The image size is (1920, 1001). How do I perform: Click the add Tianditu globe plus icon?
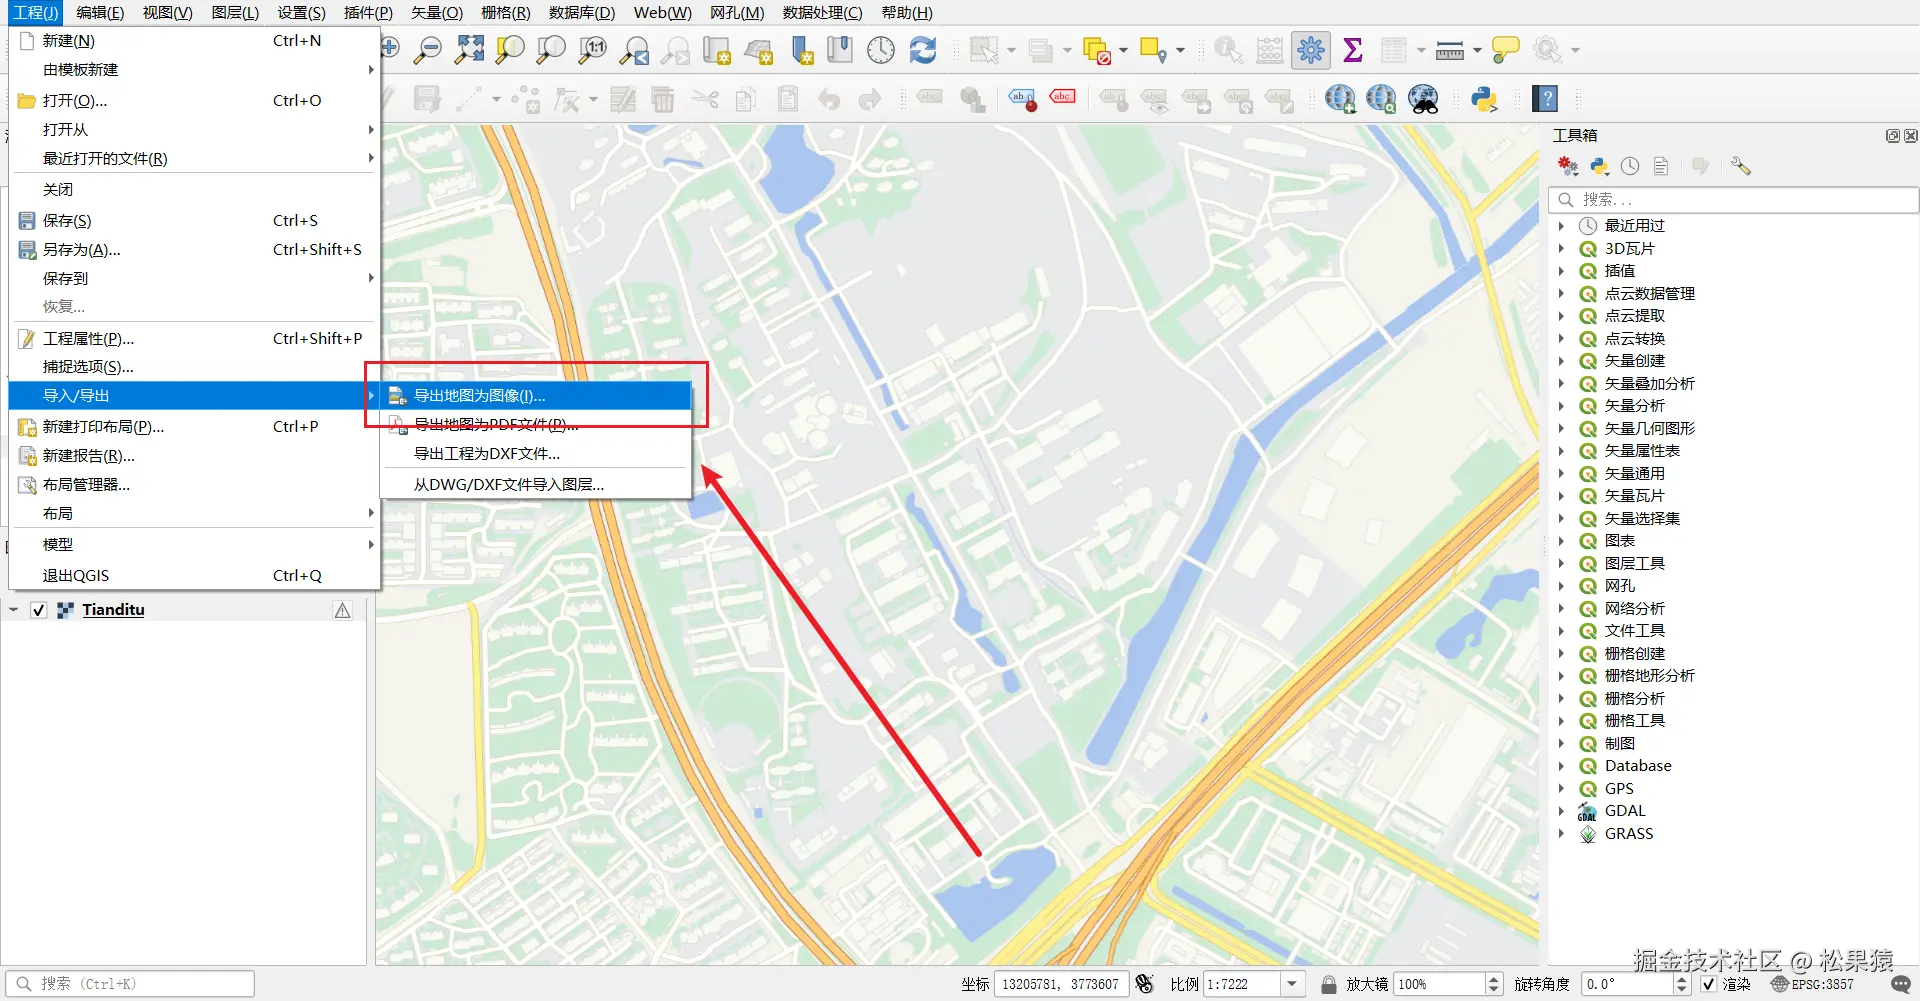coord(1340,99)
